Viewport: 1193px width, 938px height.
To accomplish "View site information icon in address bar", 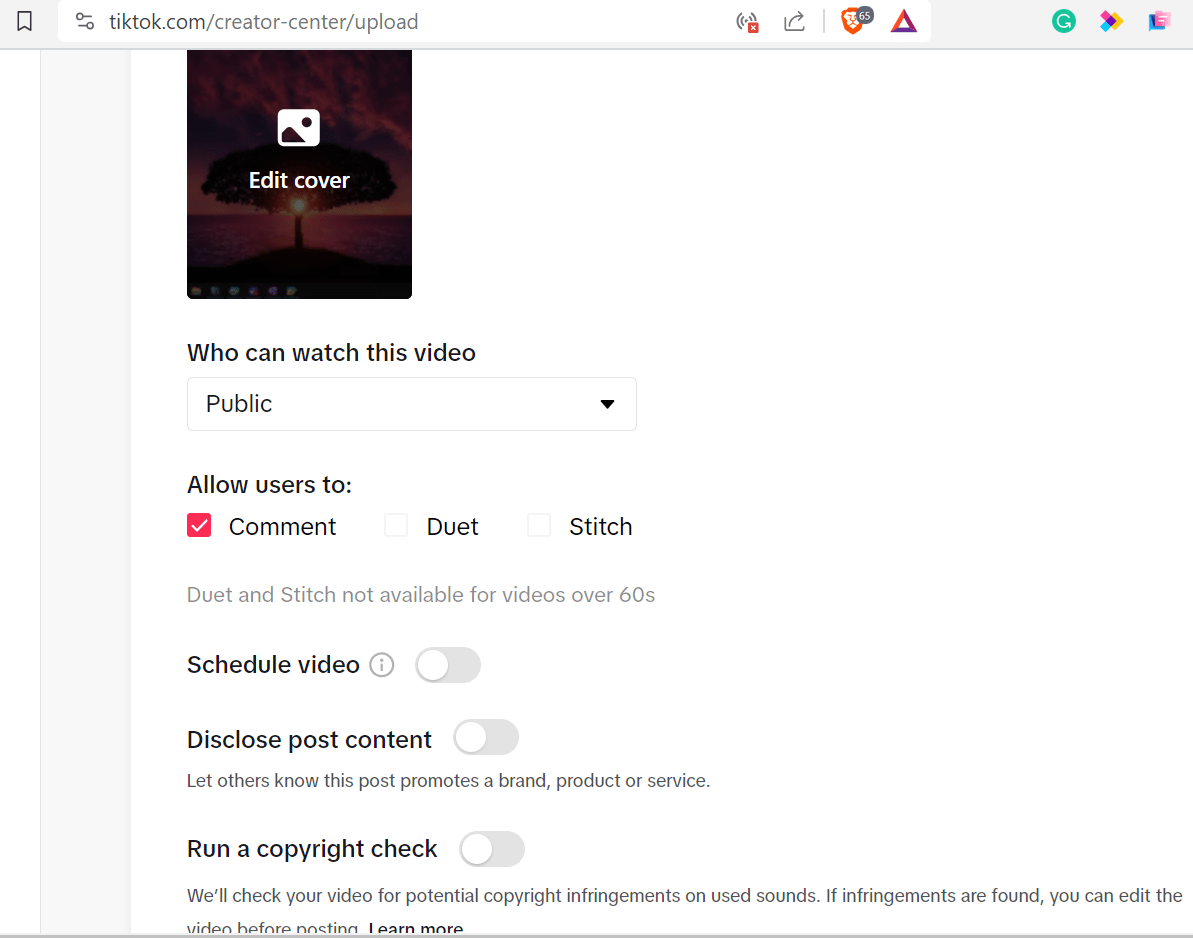I will coord(85,21).
